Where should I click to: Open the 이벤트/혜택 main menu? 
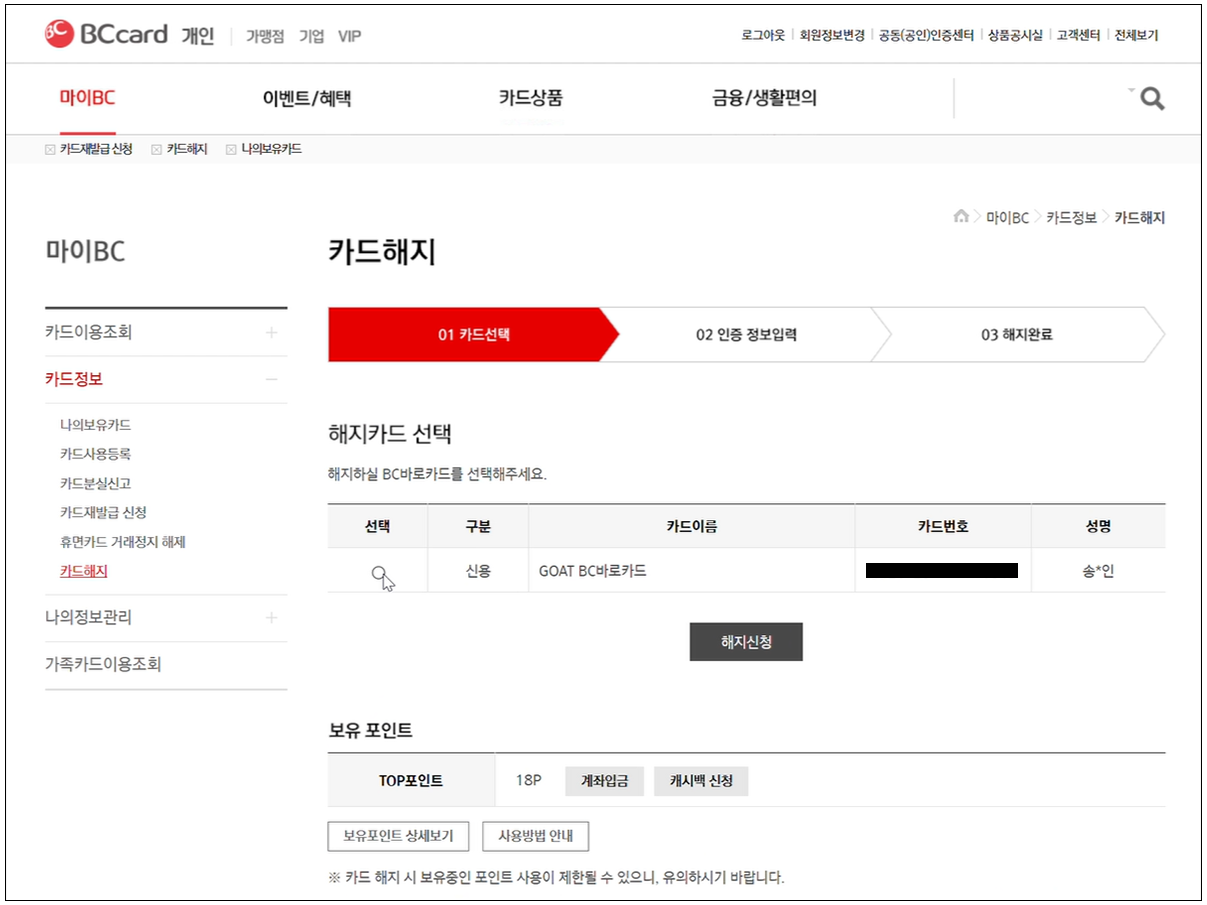[x=306, y=98]
